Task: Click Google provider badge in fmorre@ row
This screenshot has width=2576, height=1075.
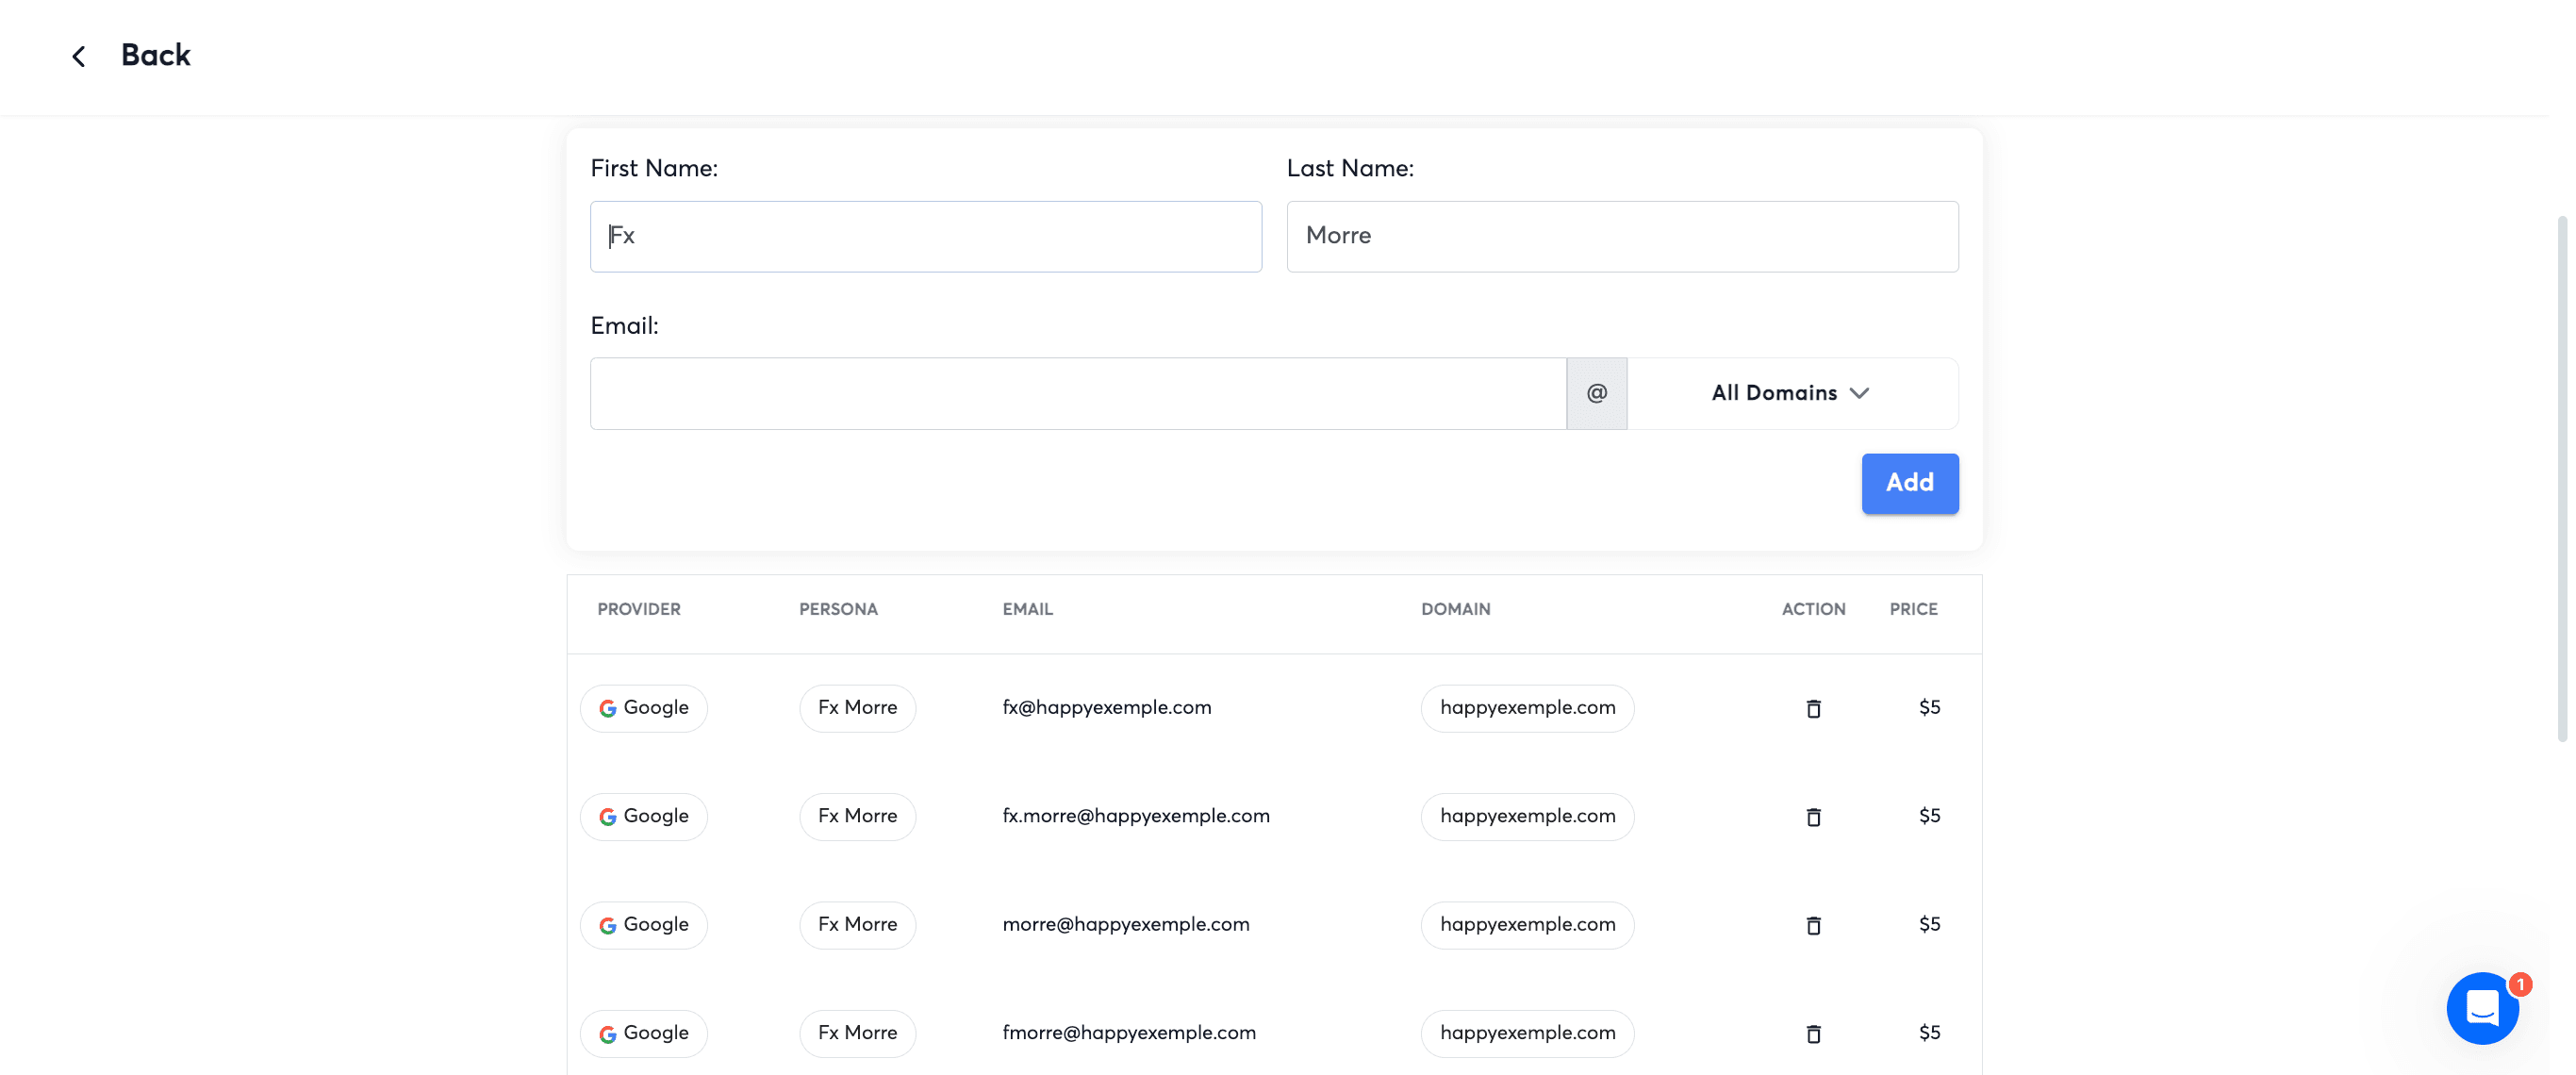Action: pos(644,1033)
